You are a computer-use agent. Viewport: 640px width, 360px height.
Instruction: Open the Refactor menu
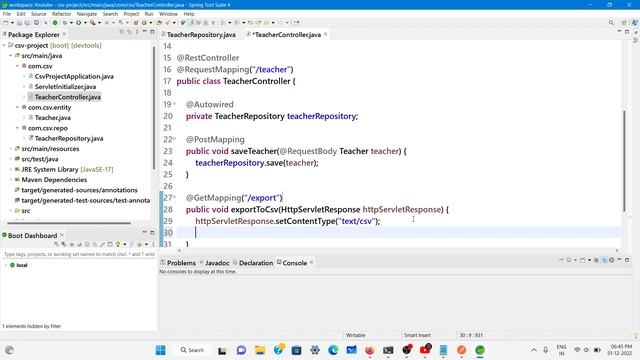62,14
